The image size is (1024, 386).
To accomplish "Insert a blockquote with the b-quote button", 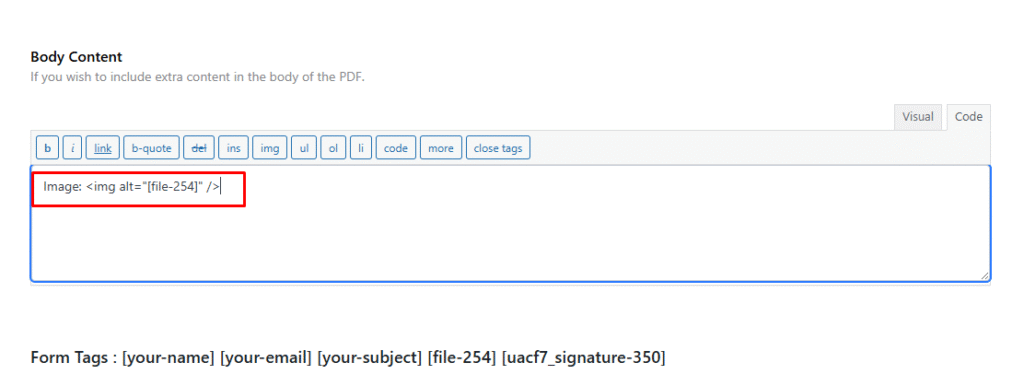I will 152,148.
